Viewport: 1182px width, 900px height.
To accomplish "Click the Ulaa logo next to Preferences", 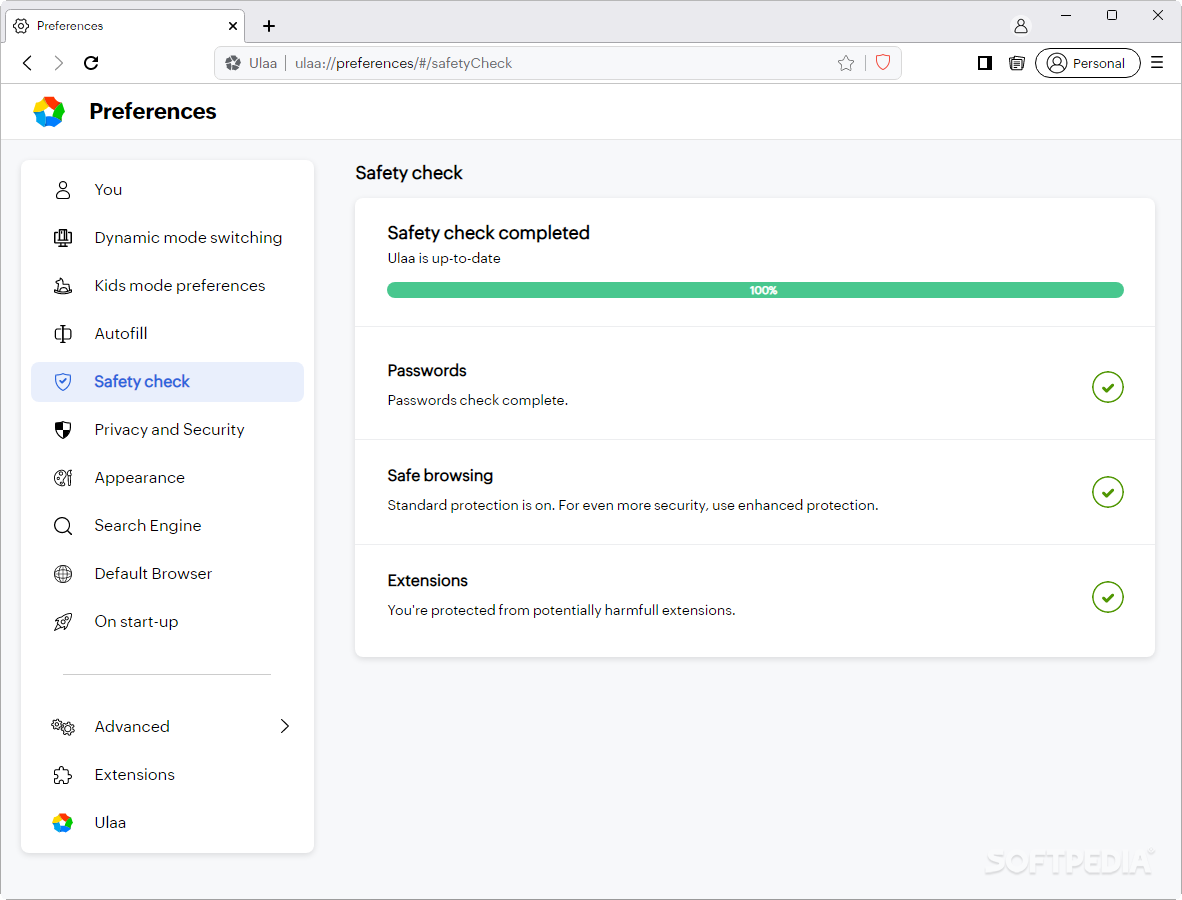I will [x=49, y=112].
